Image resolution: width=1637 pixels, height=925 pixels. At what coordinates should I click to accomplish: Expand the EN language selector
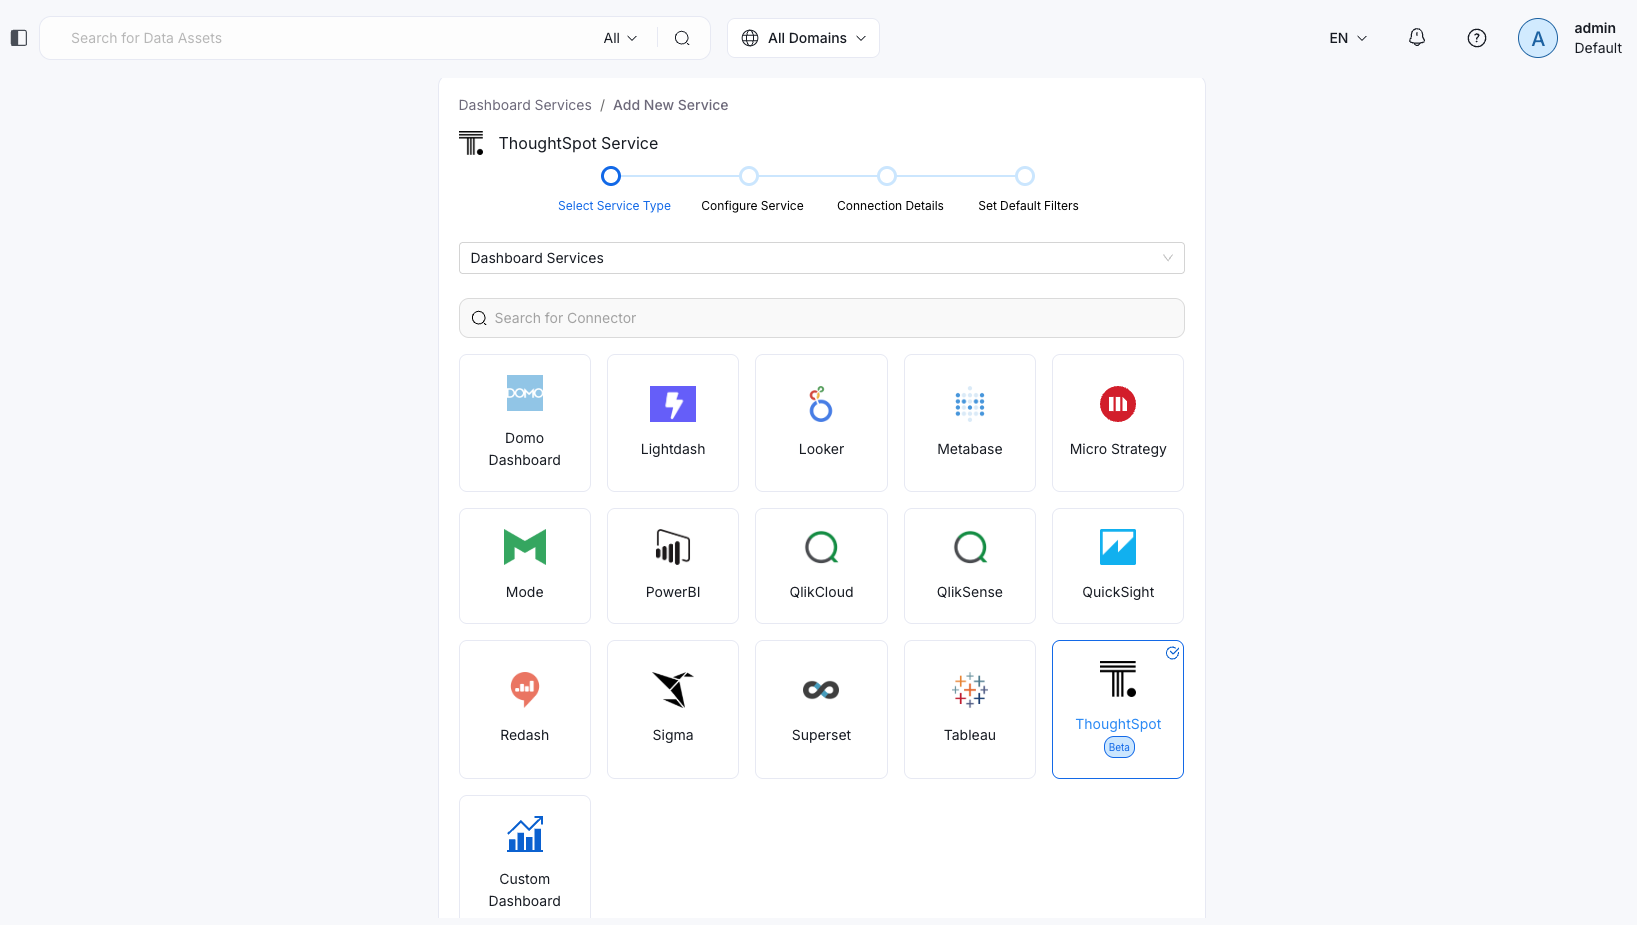1347,38
